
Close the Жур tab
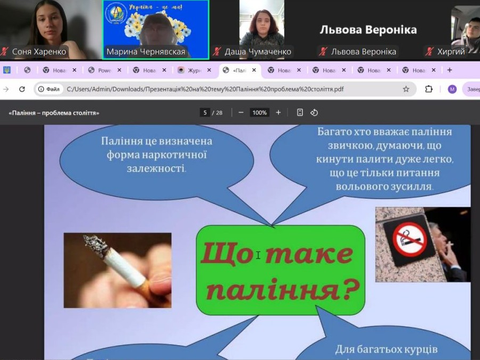coord(209,70)
